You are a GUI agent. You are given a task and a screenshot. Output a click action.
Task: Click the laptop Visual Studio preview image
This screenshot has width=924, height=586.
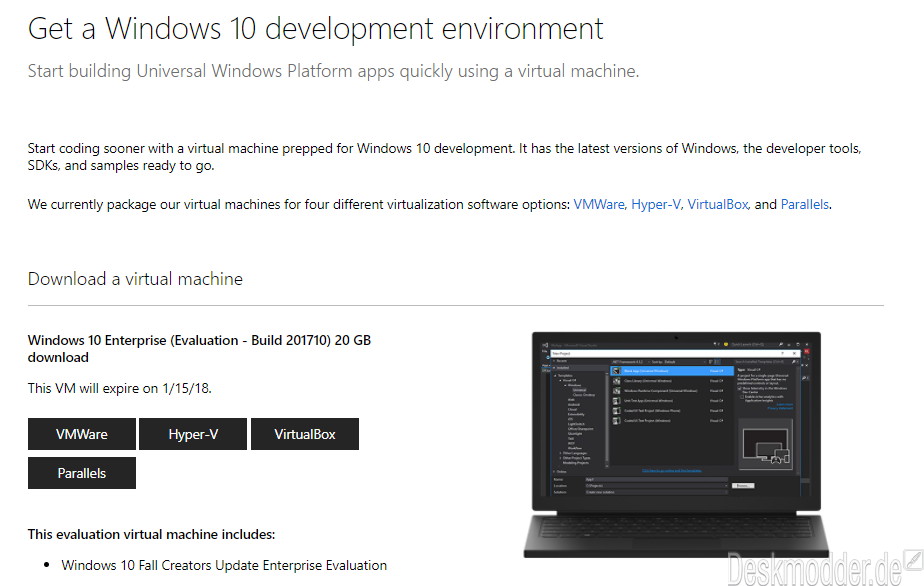[x=676, y=445]
